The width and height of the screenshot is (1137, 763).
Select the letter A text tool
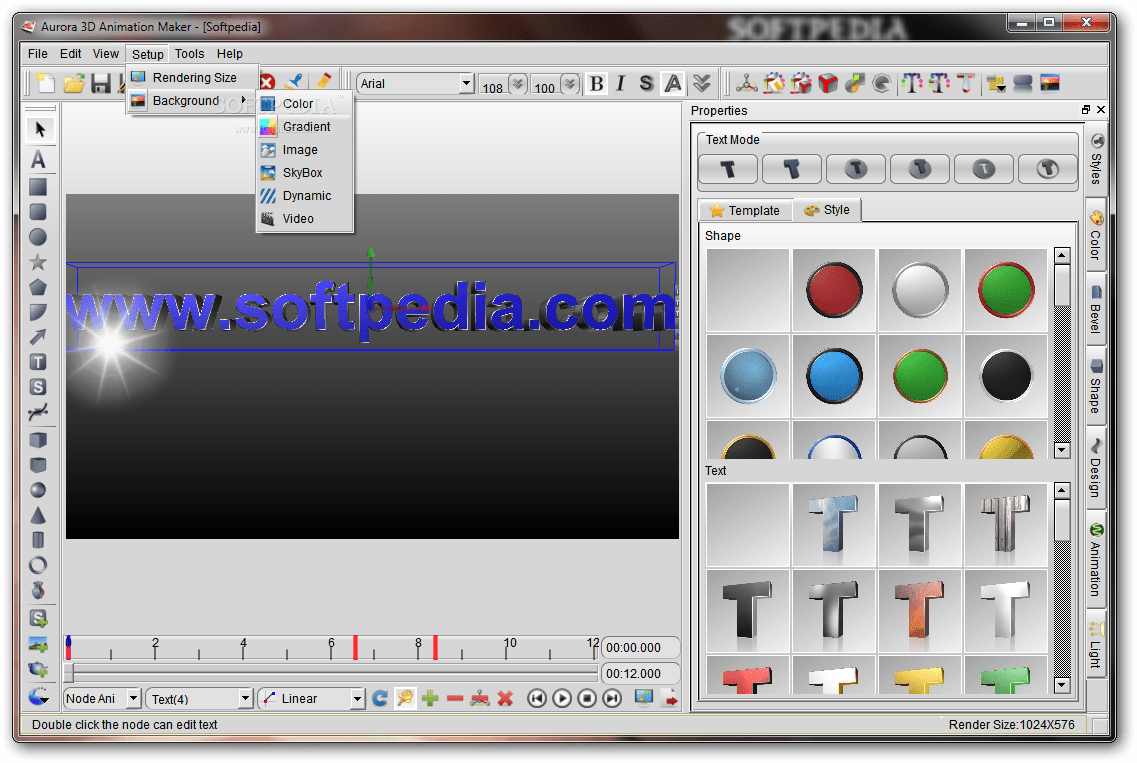tap(38, 160)
